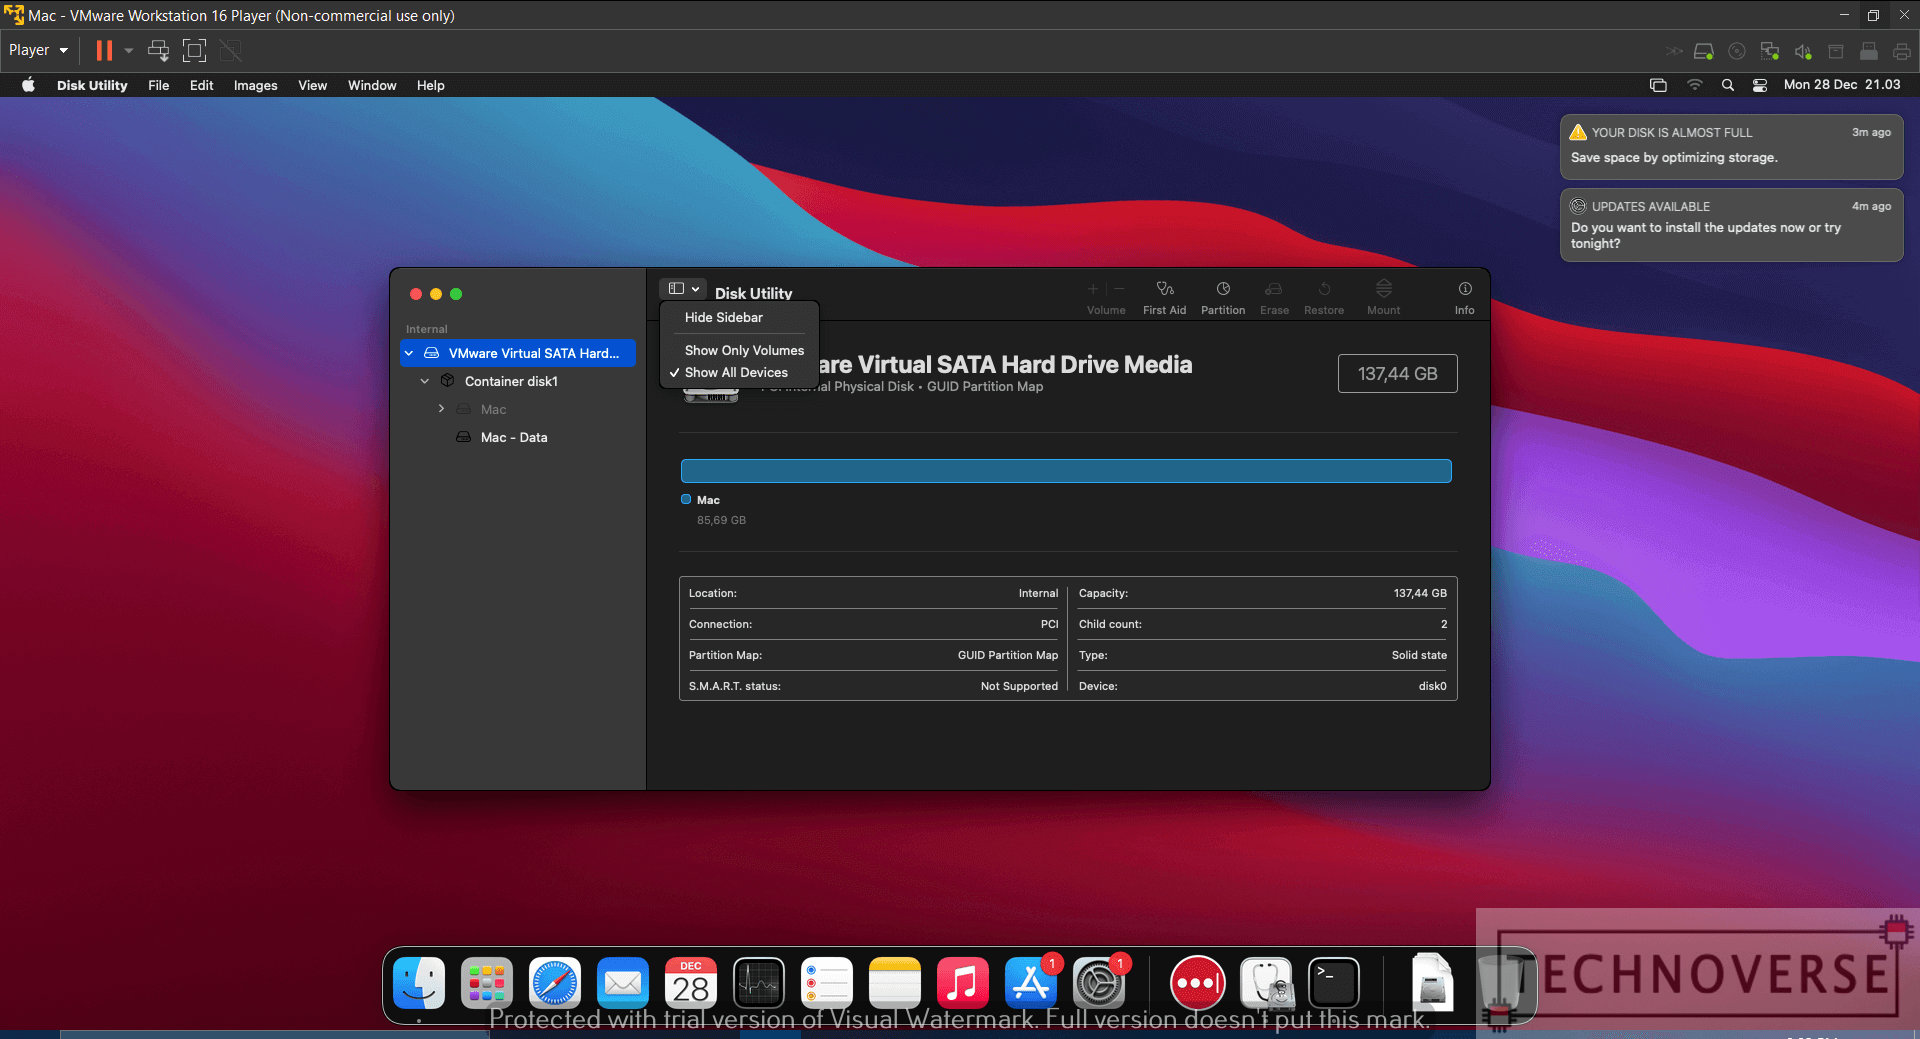Click the 85,69 GB size label
The image size is (1920, 1039).
coord(721,520)
